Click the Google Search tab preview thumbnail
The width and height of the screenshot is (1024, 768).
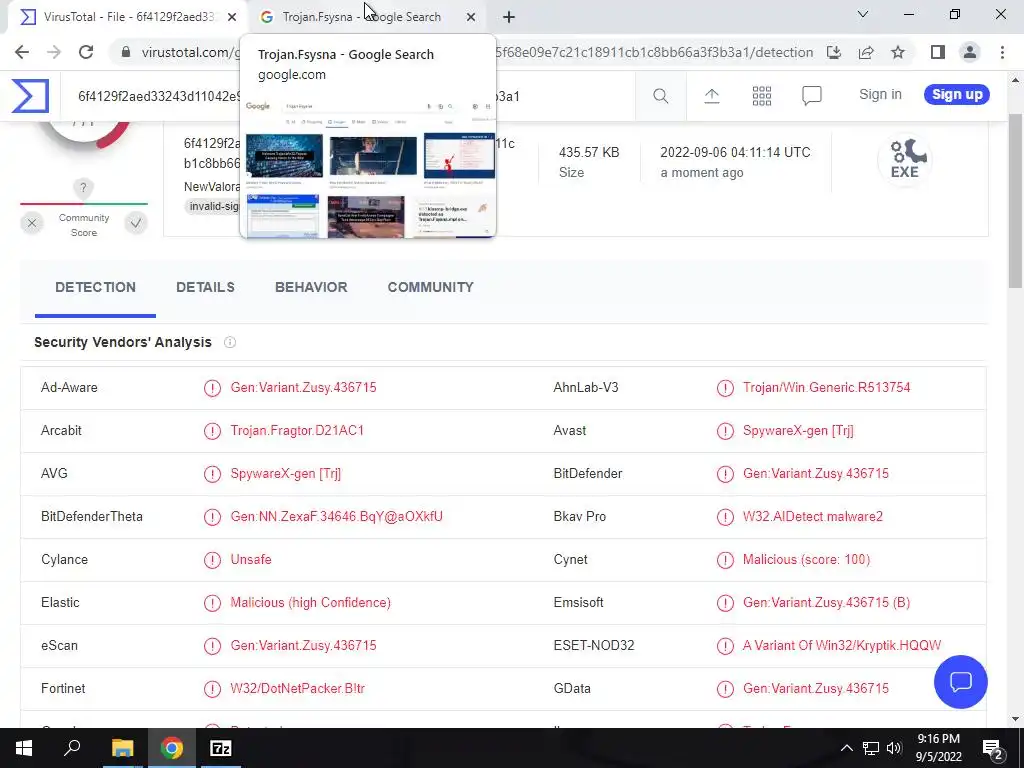tap(368, 168)
